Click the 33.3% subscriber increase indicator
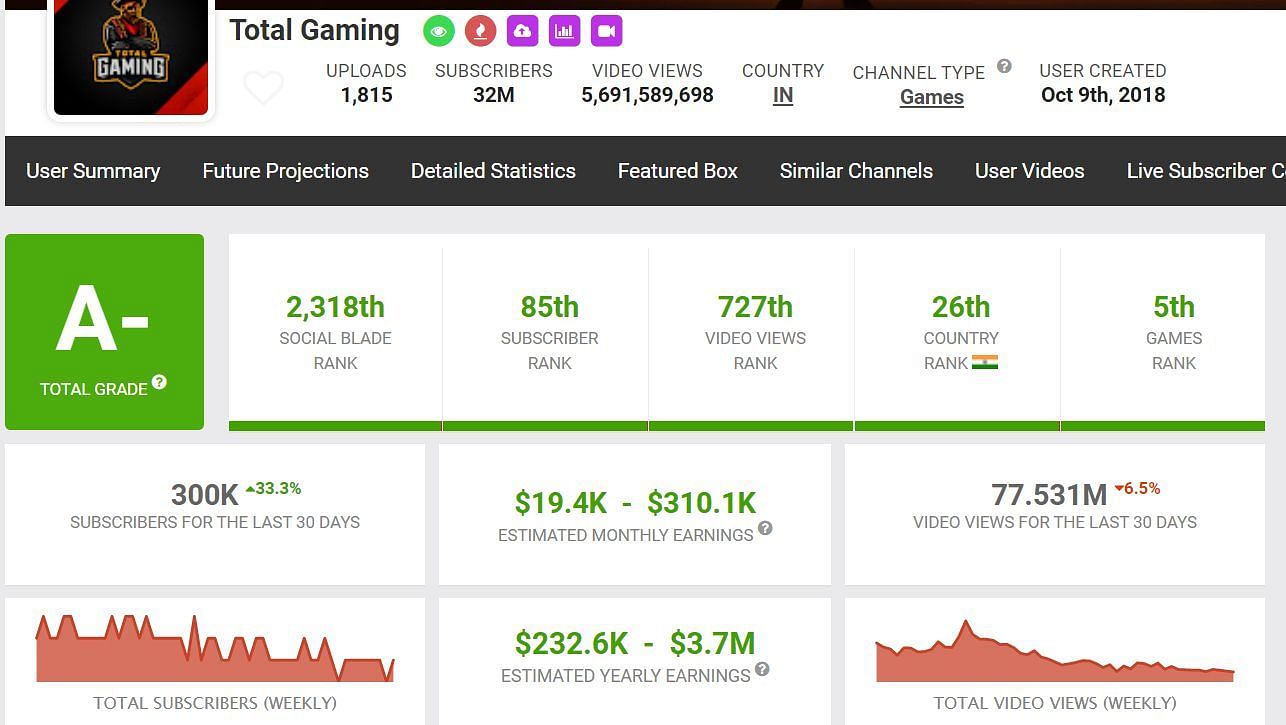Image resolution: width=1286 pixels, height=725 pixels. 273,489
